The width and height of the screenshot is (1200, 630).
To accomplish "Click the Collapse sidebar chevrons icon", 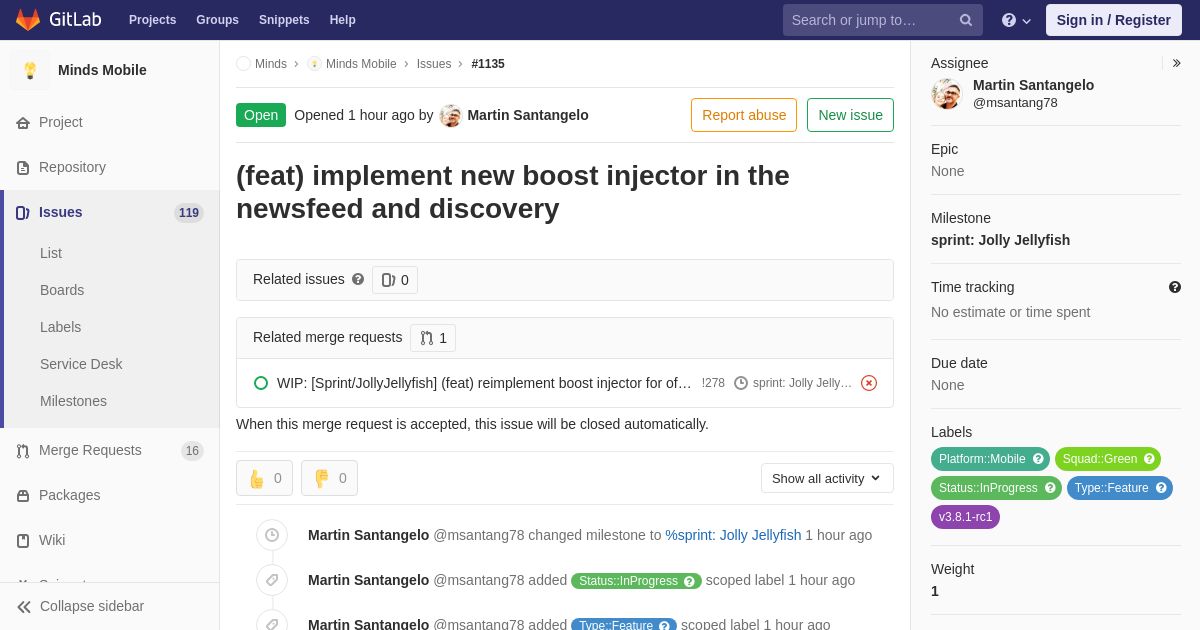I will 24,607.
